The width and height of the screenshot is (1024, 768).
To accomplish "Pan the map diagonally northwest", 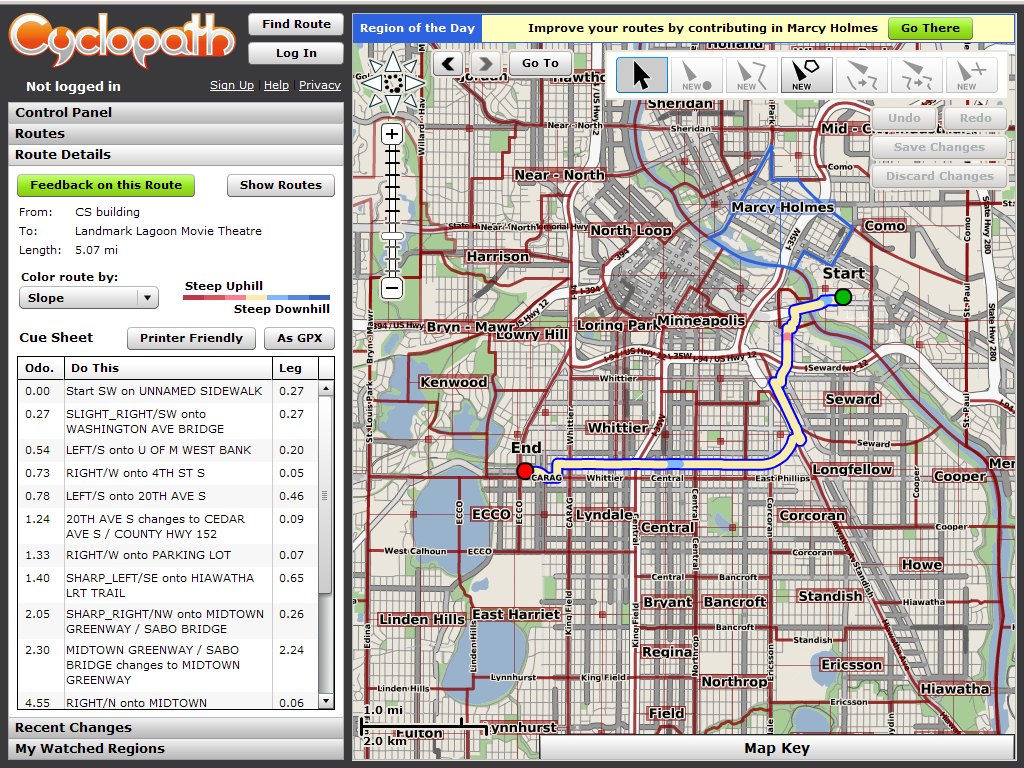I will (376, 67).
